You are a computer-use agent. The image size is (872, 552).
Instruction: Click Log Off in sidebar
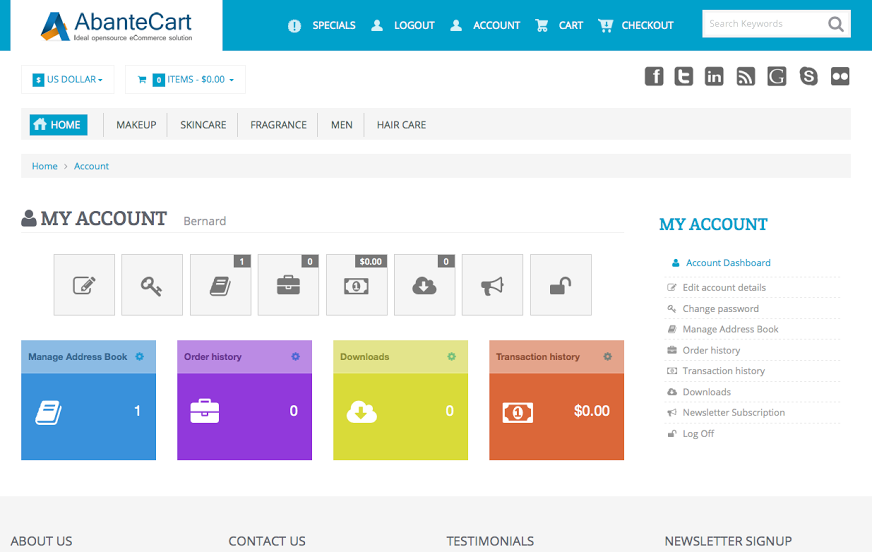[698, 434]
